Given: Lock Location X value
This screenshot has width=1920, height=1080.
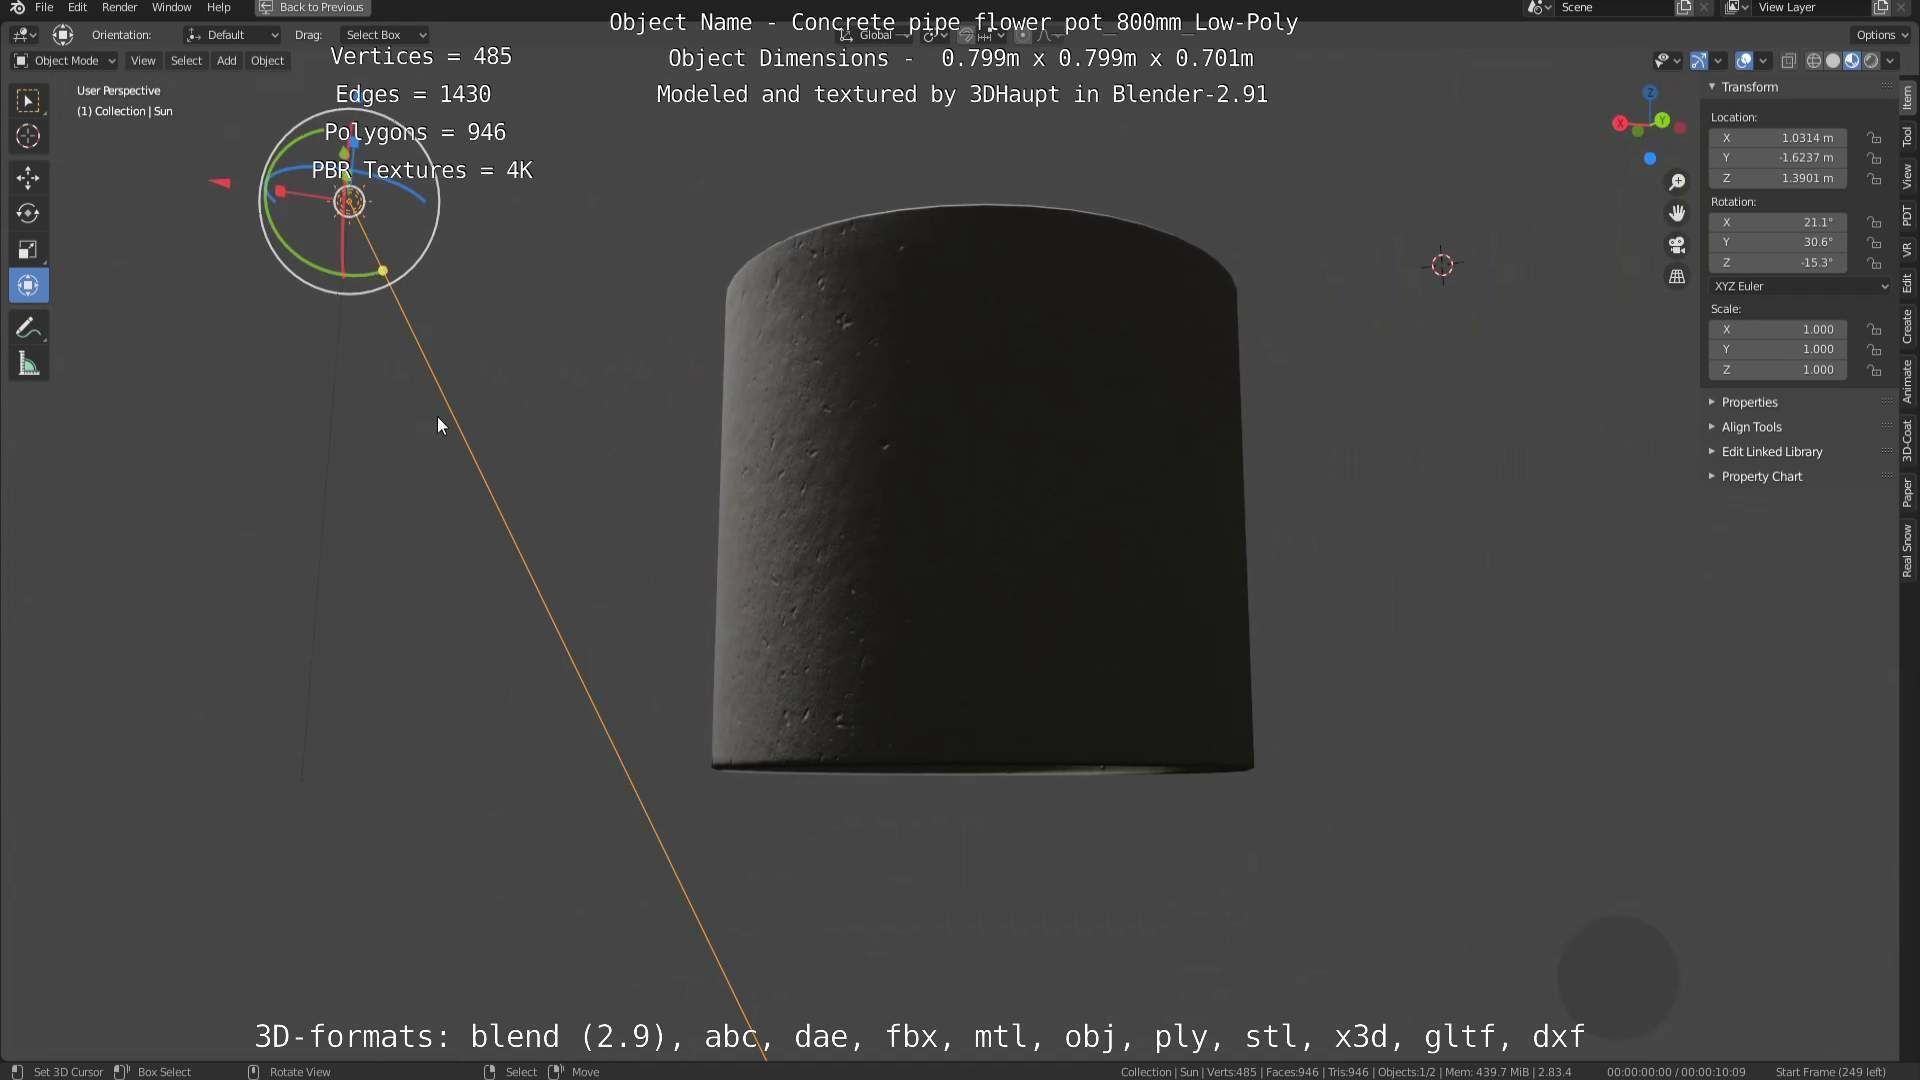Looking at the screenshot, I should tap(1875, 138).
